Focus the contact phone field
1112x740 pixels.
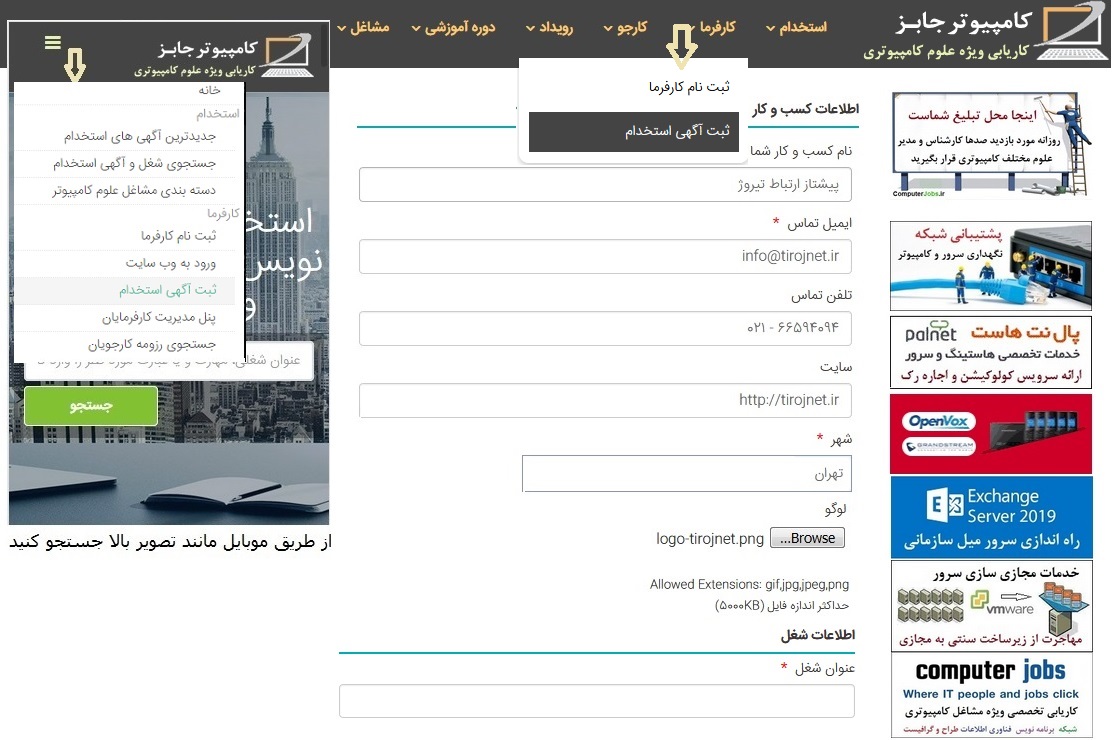(x=605, y=328)
